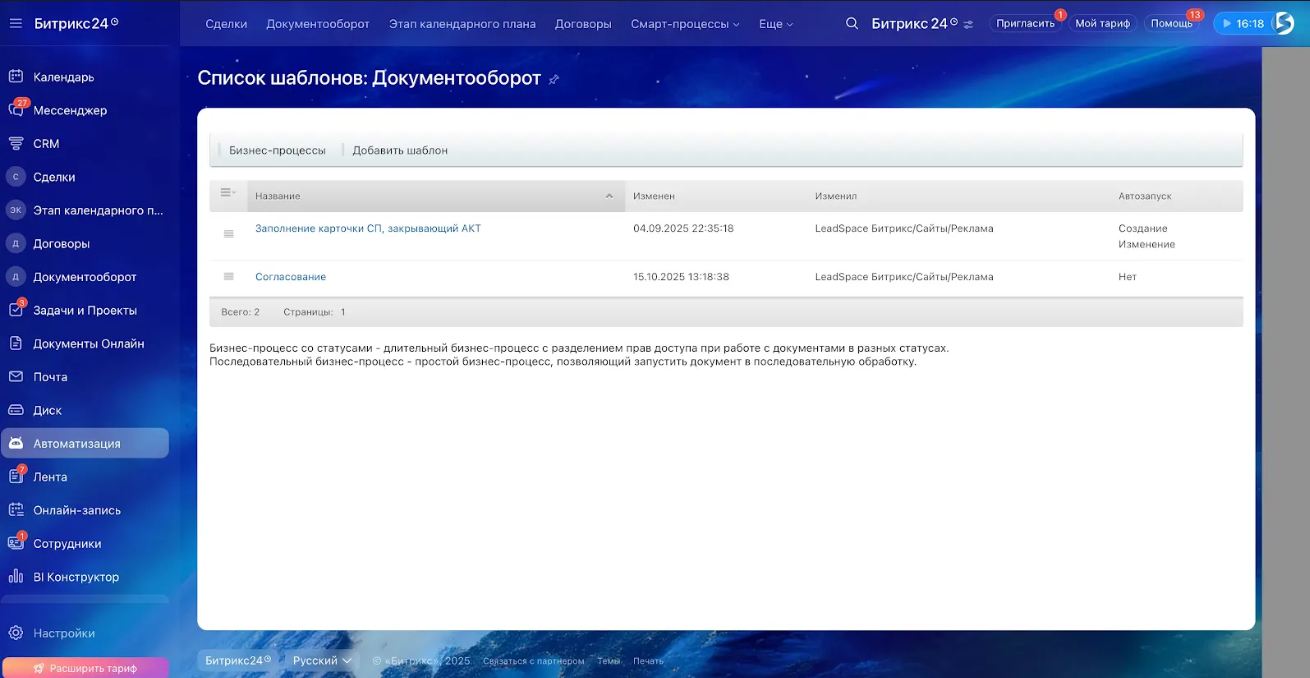The height and width of the screenshot is (678, 1310).
Task: Open the Русский language selector
Action: [322, 661]
